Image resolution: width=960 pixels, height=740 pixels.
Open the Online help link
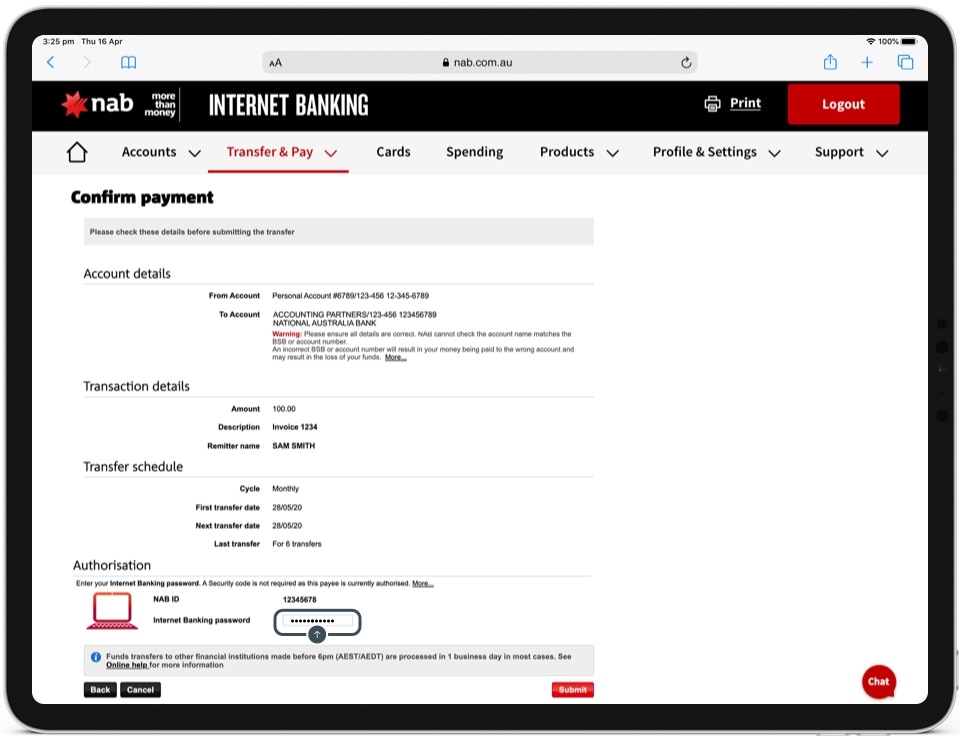pos(127,665)
